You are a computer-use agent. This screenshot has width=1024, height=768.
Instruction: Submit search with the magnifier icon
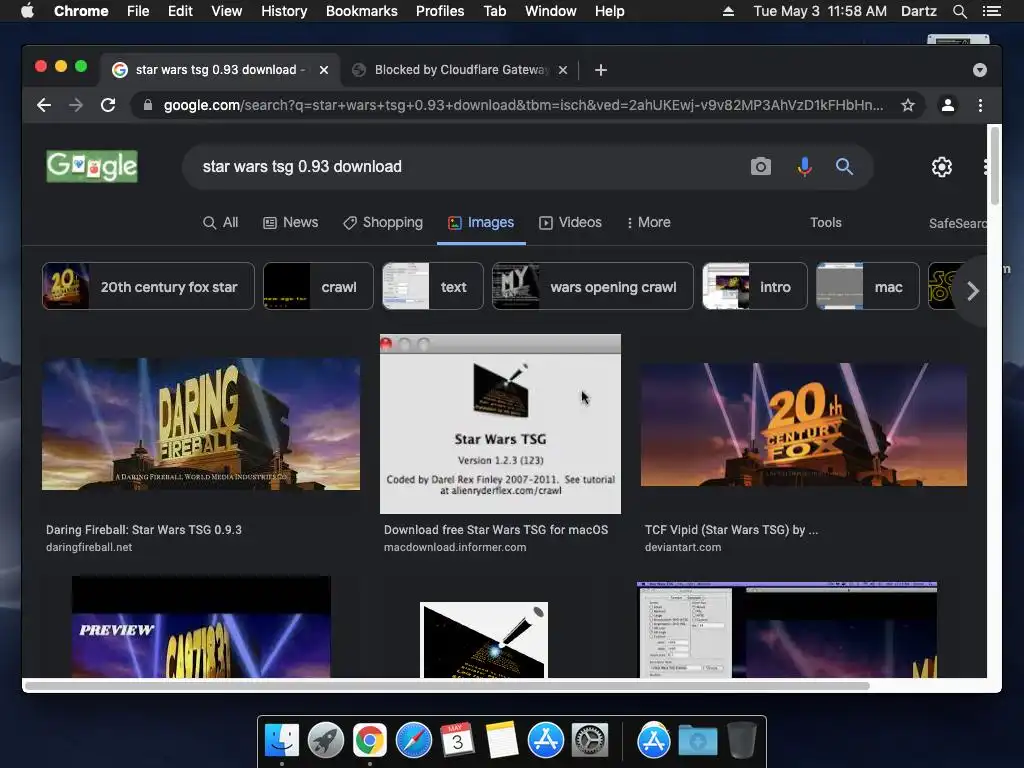click(844, 167)
